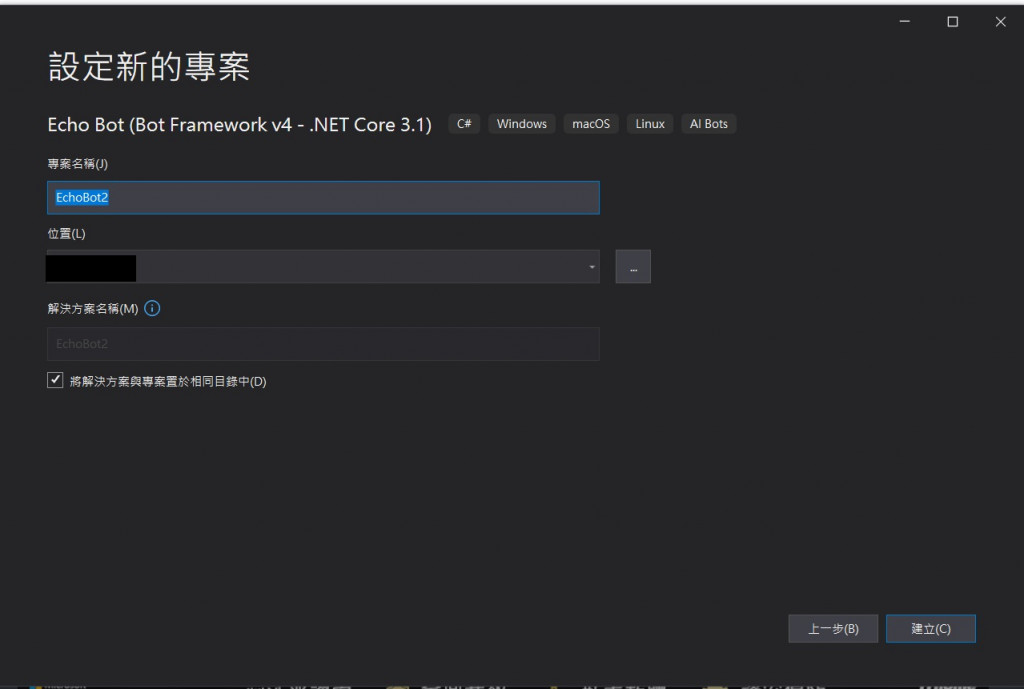Viewport: 1024px width, 689px height.
Task: Uncheck place solution and project in same directory
Action: [x=55, y=380]
